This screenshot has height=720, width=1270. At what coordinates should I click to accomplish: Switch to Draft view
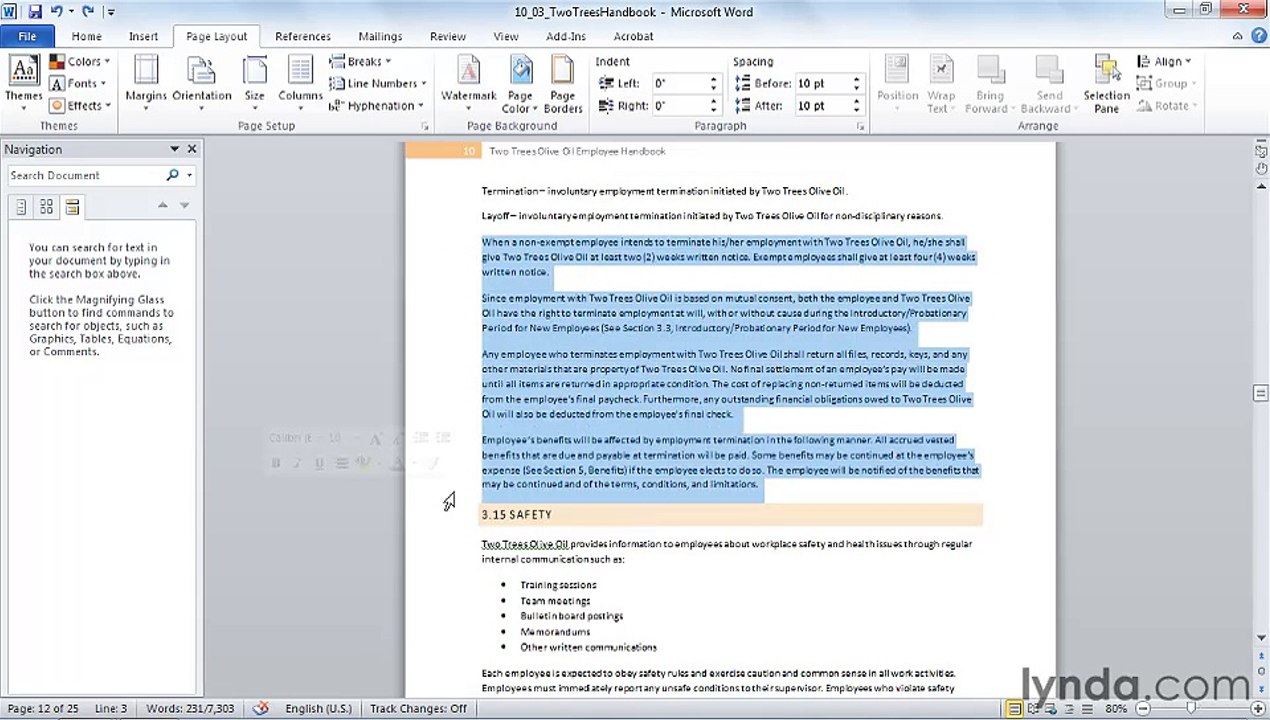(1087, 709)
